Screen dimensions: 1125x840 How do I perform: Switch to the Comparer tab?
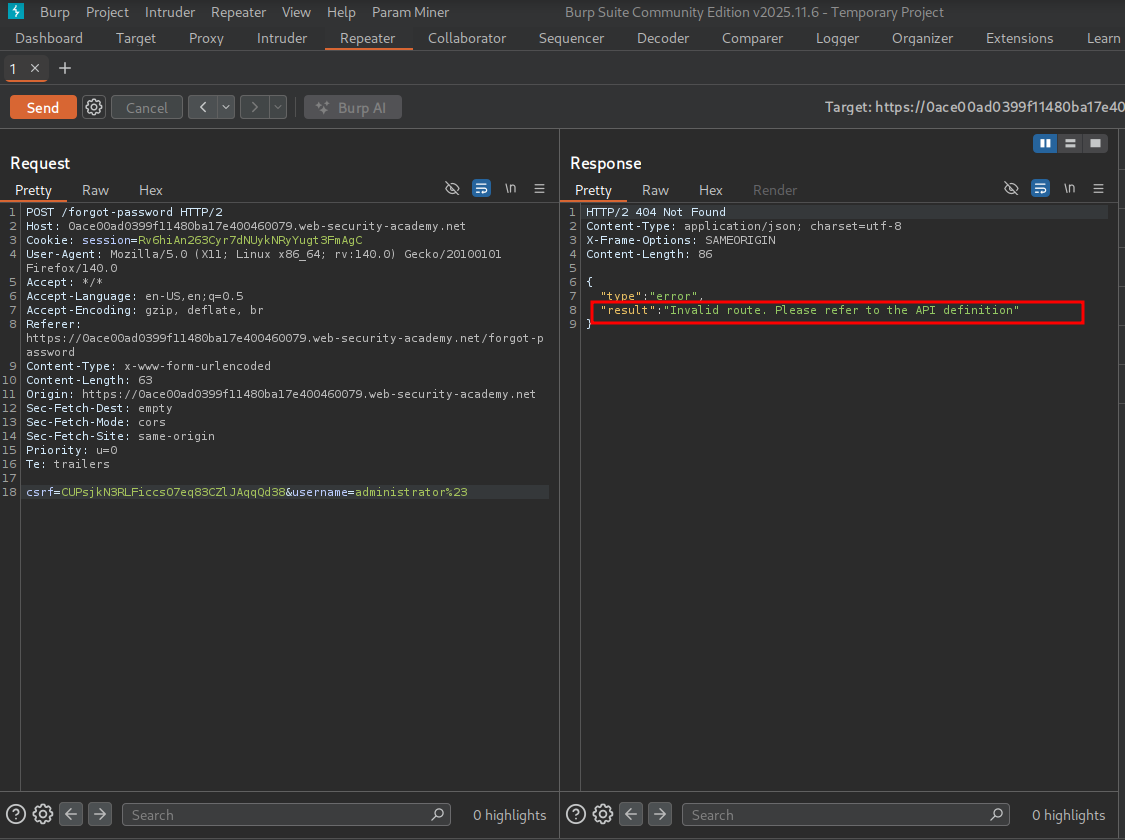coord(752,38)
